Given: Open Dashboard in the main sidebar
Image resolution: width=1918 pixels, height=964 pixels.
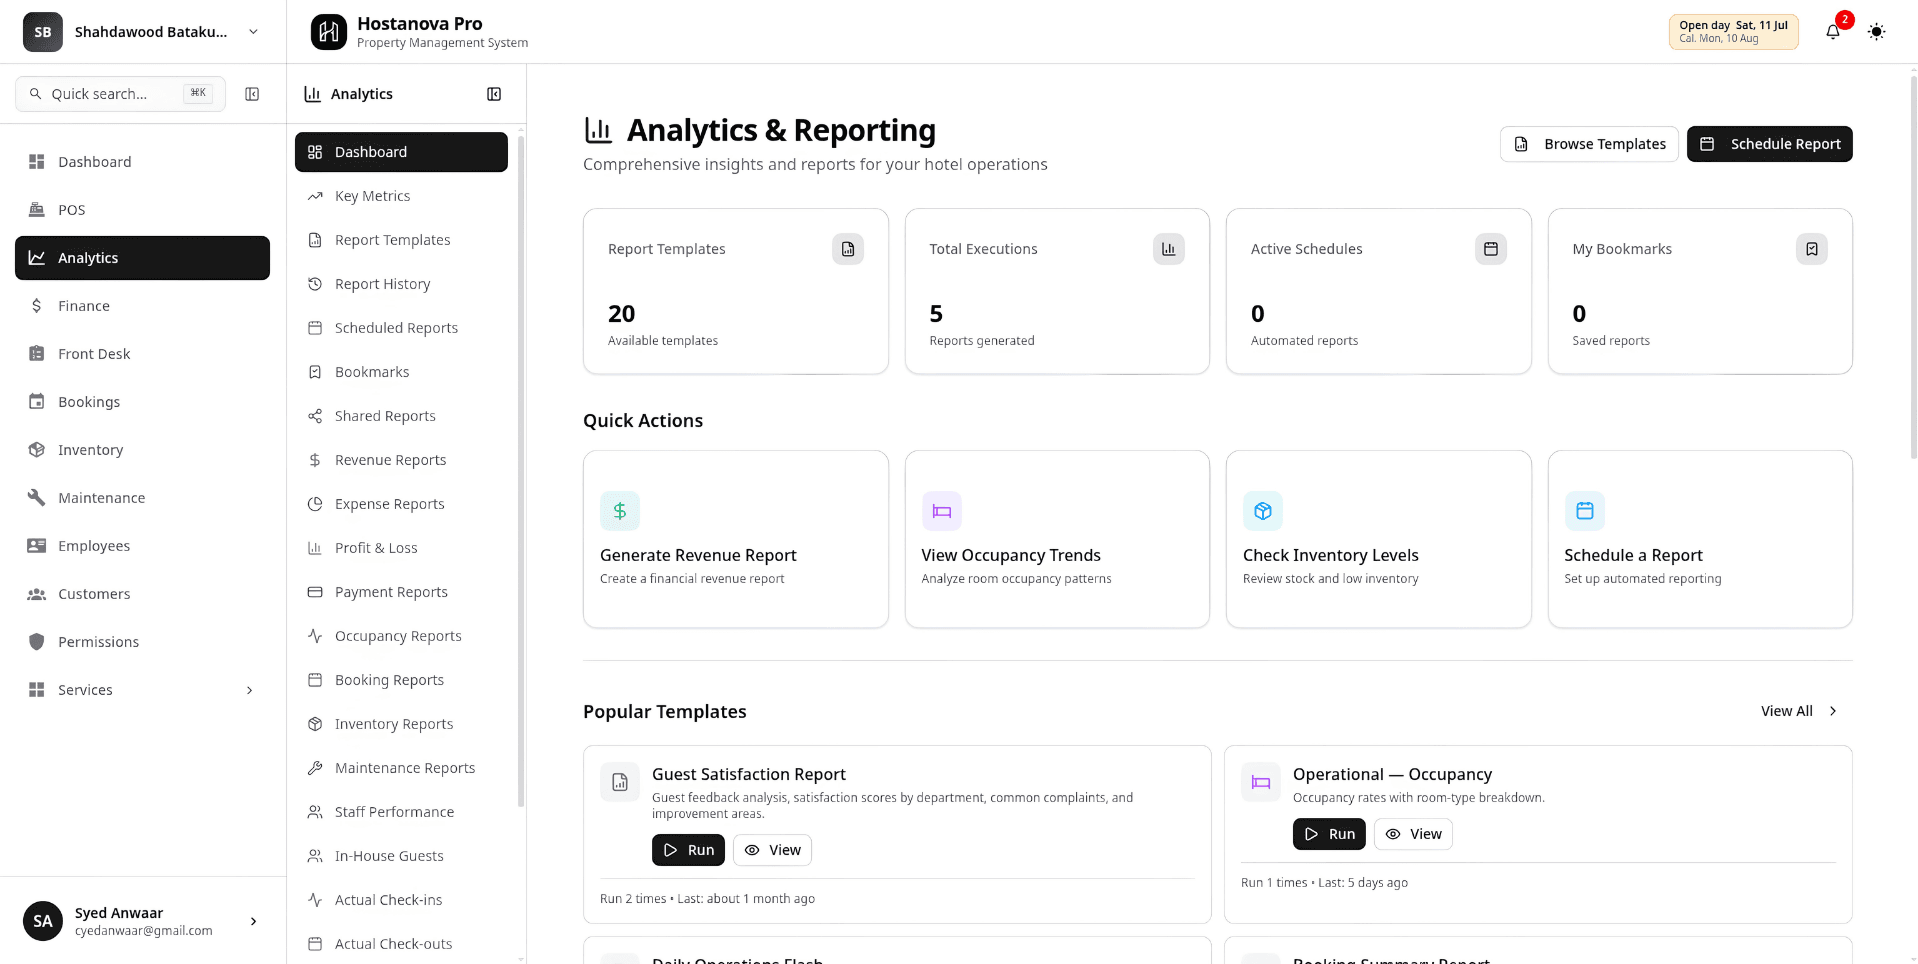Looking at the screenshot, I should 142,162.
